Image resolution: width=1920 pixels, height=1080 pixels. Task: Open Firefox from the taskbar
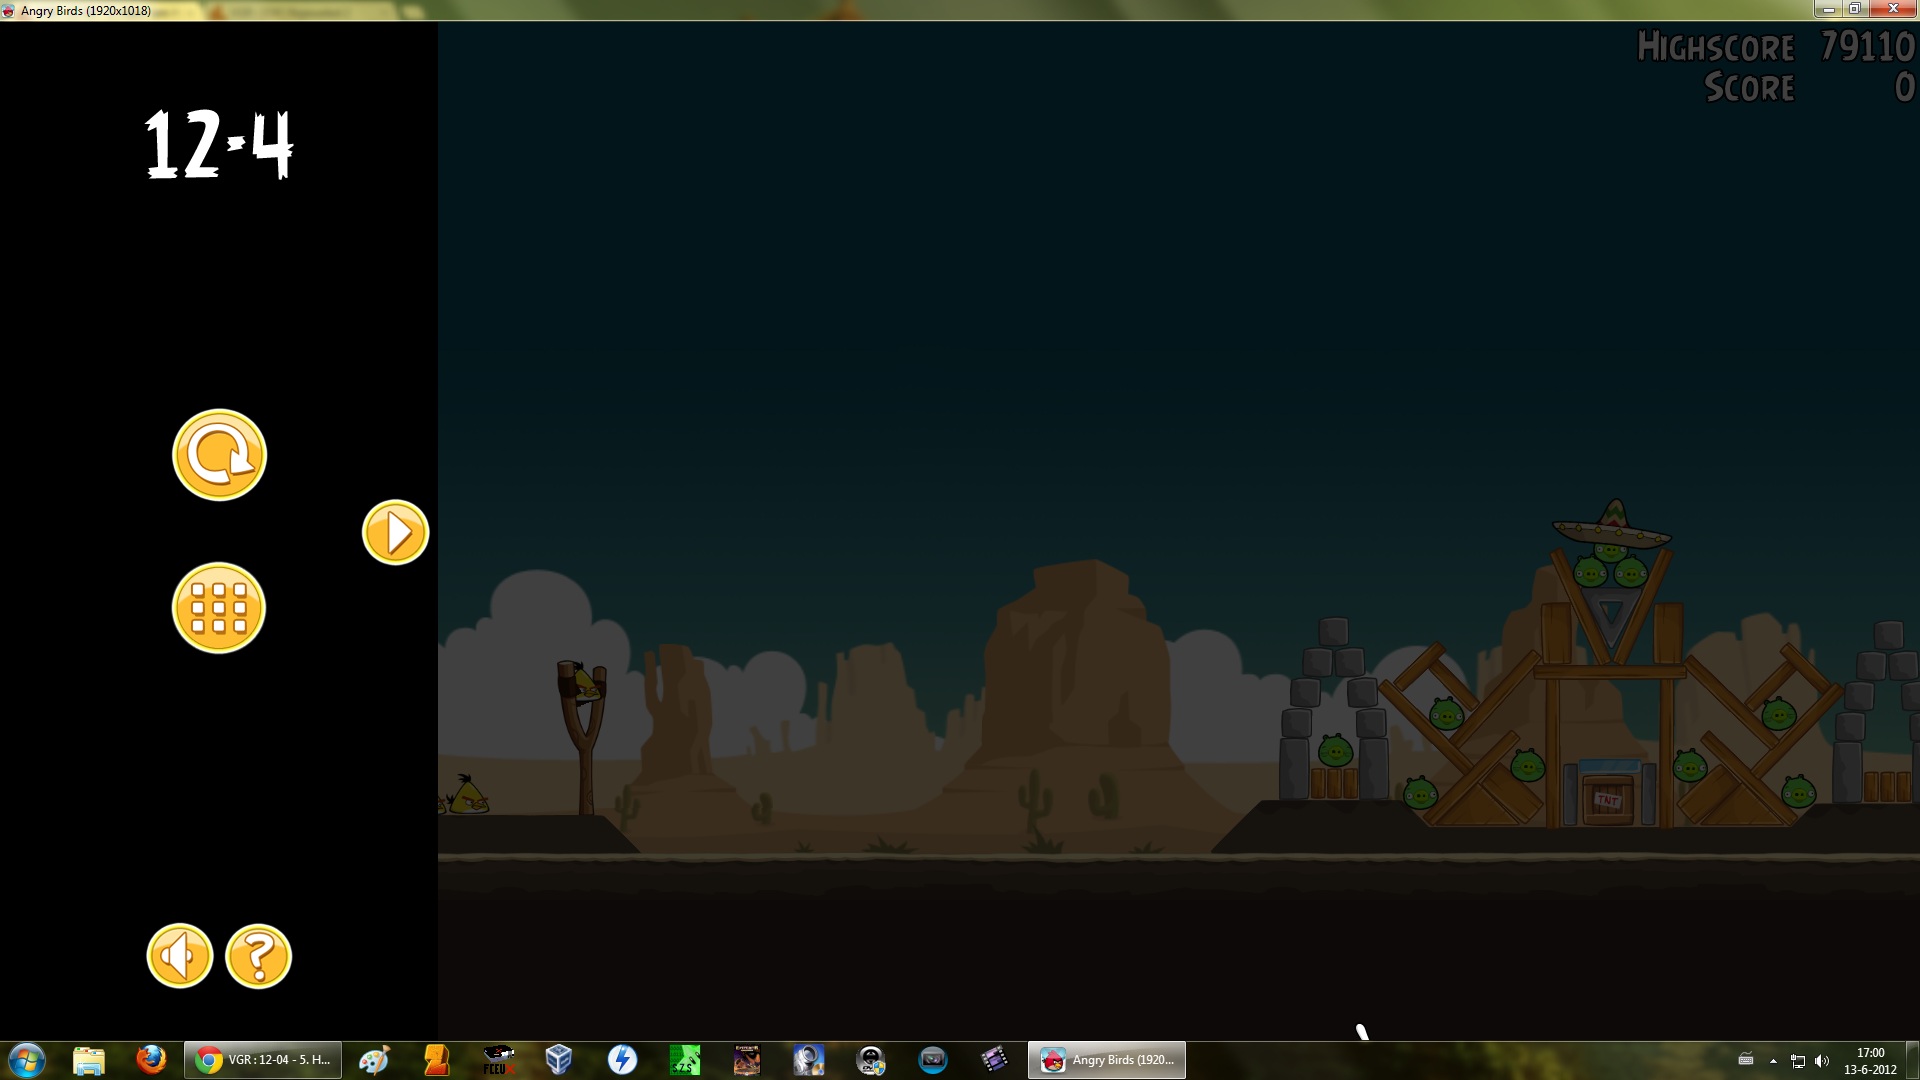151,1059
